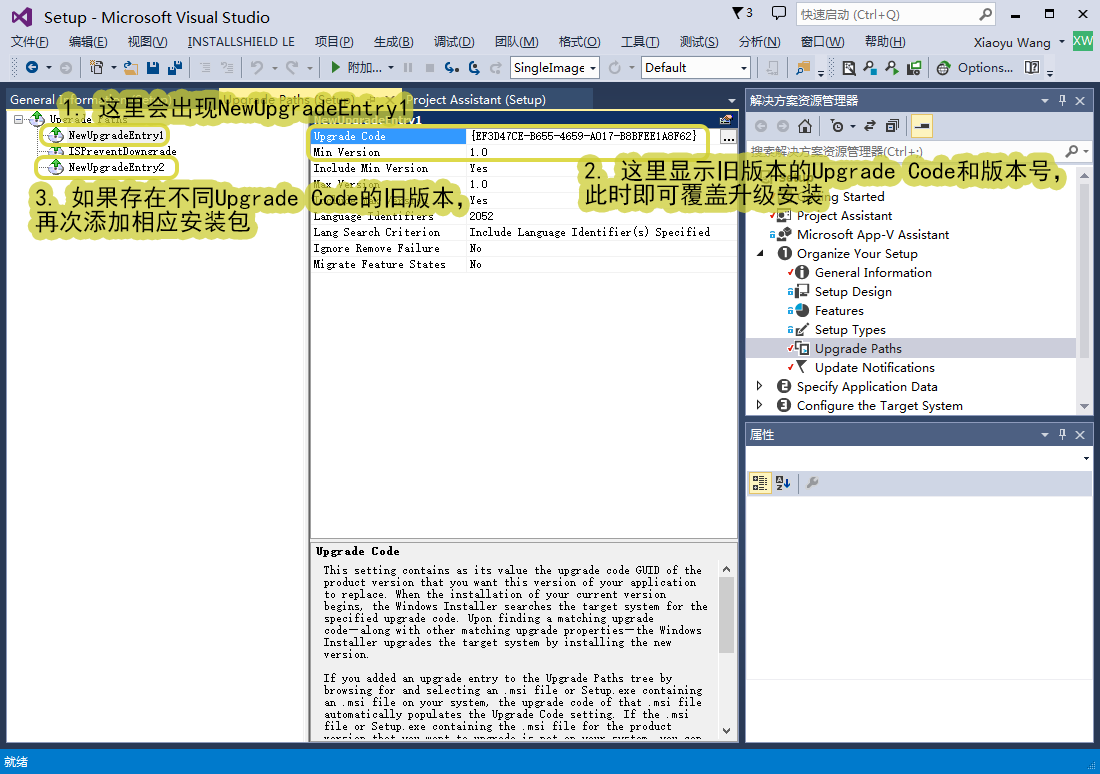Viewport: 1100px width, 774px height.
Task: Open the 工具(T) menu
Action: click(x=640, y=41)
